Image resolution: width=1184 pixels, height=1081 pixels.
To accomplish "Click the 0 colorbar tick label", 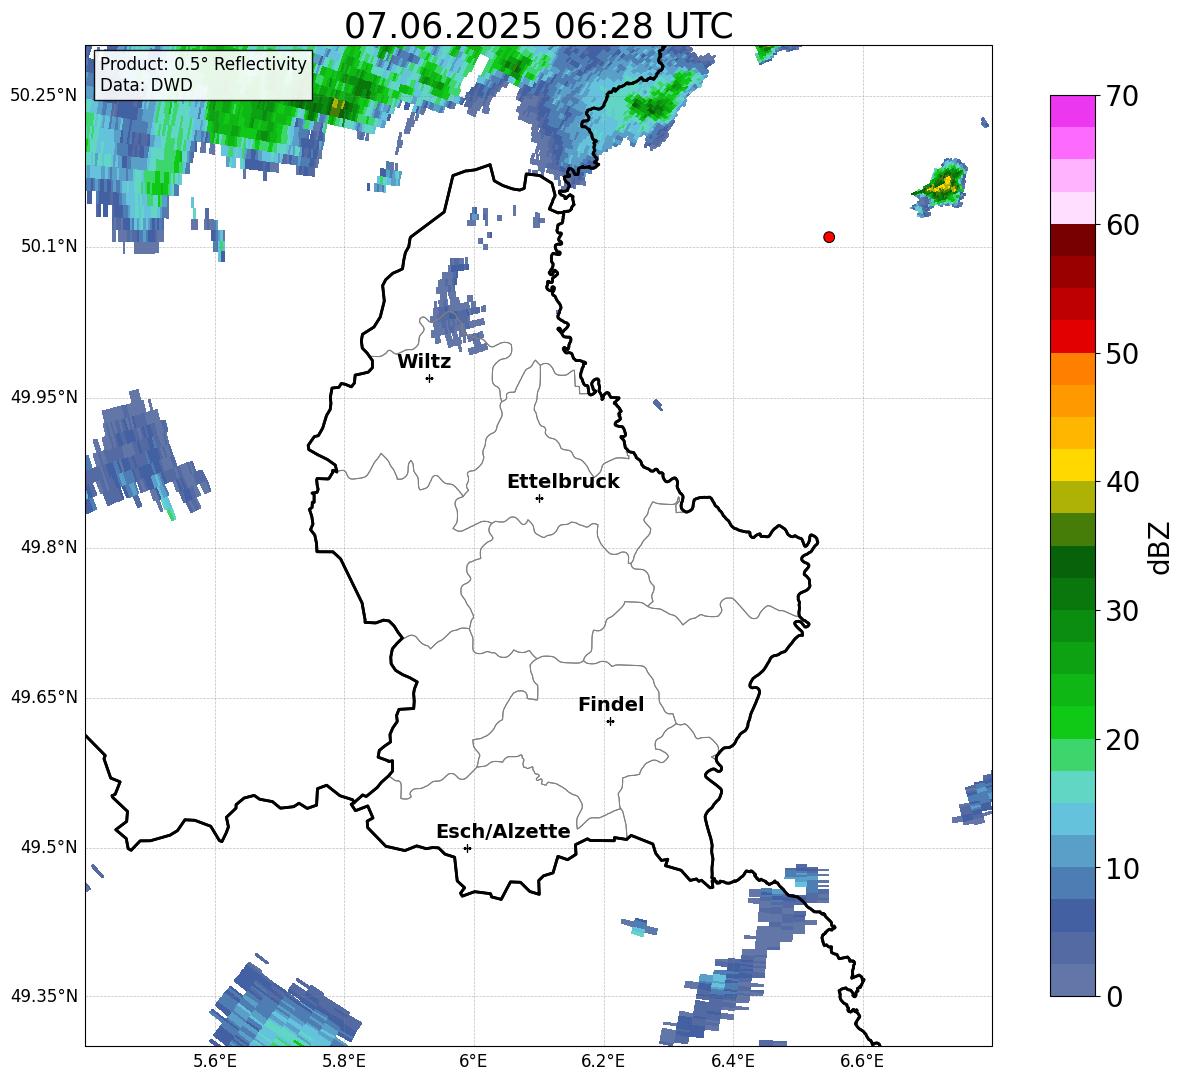I will point(1115,996).
